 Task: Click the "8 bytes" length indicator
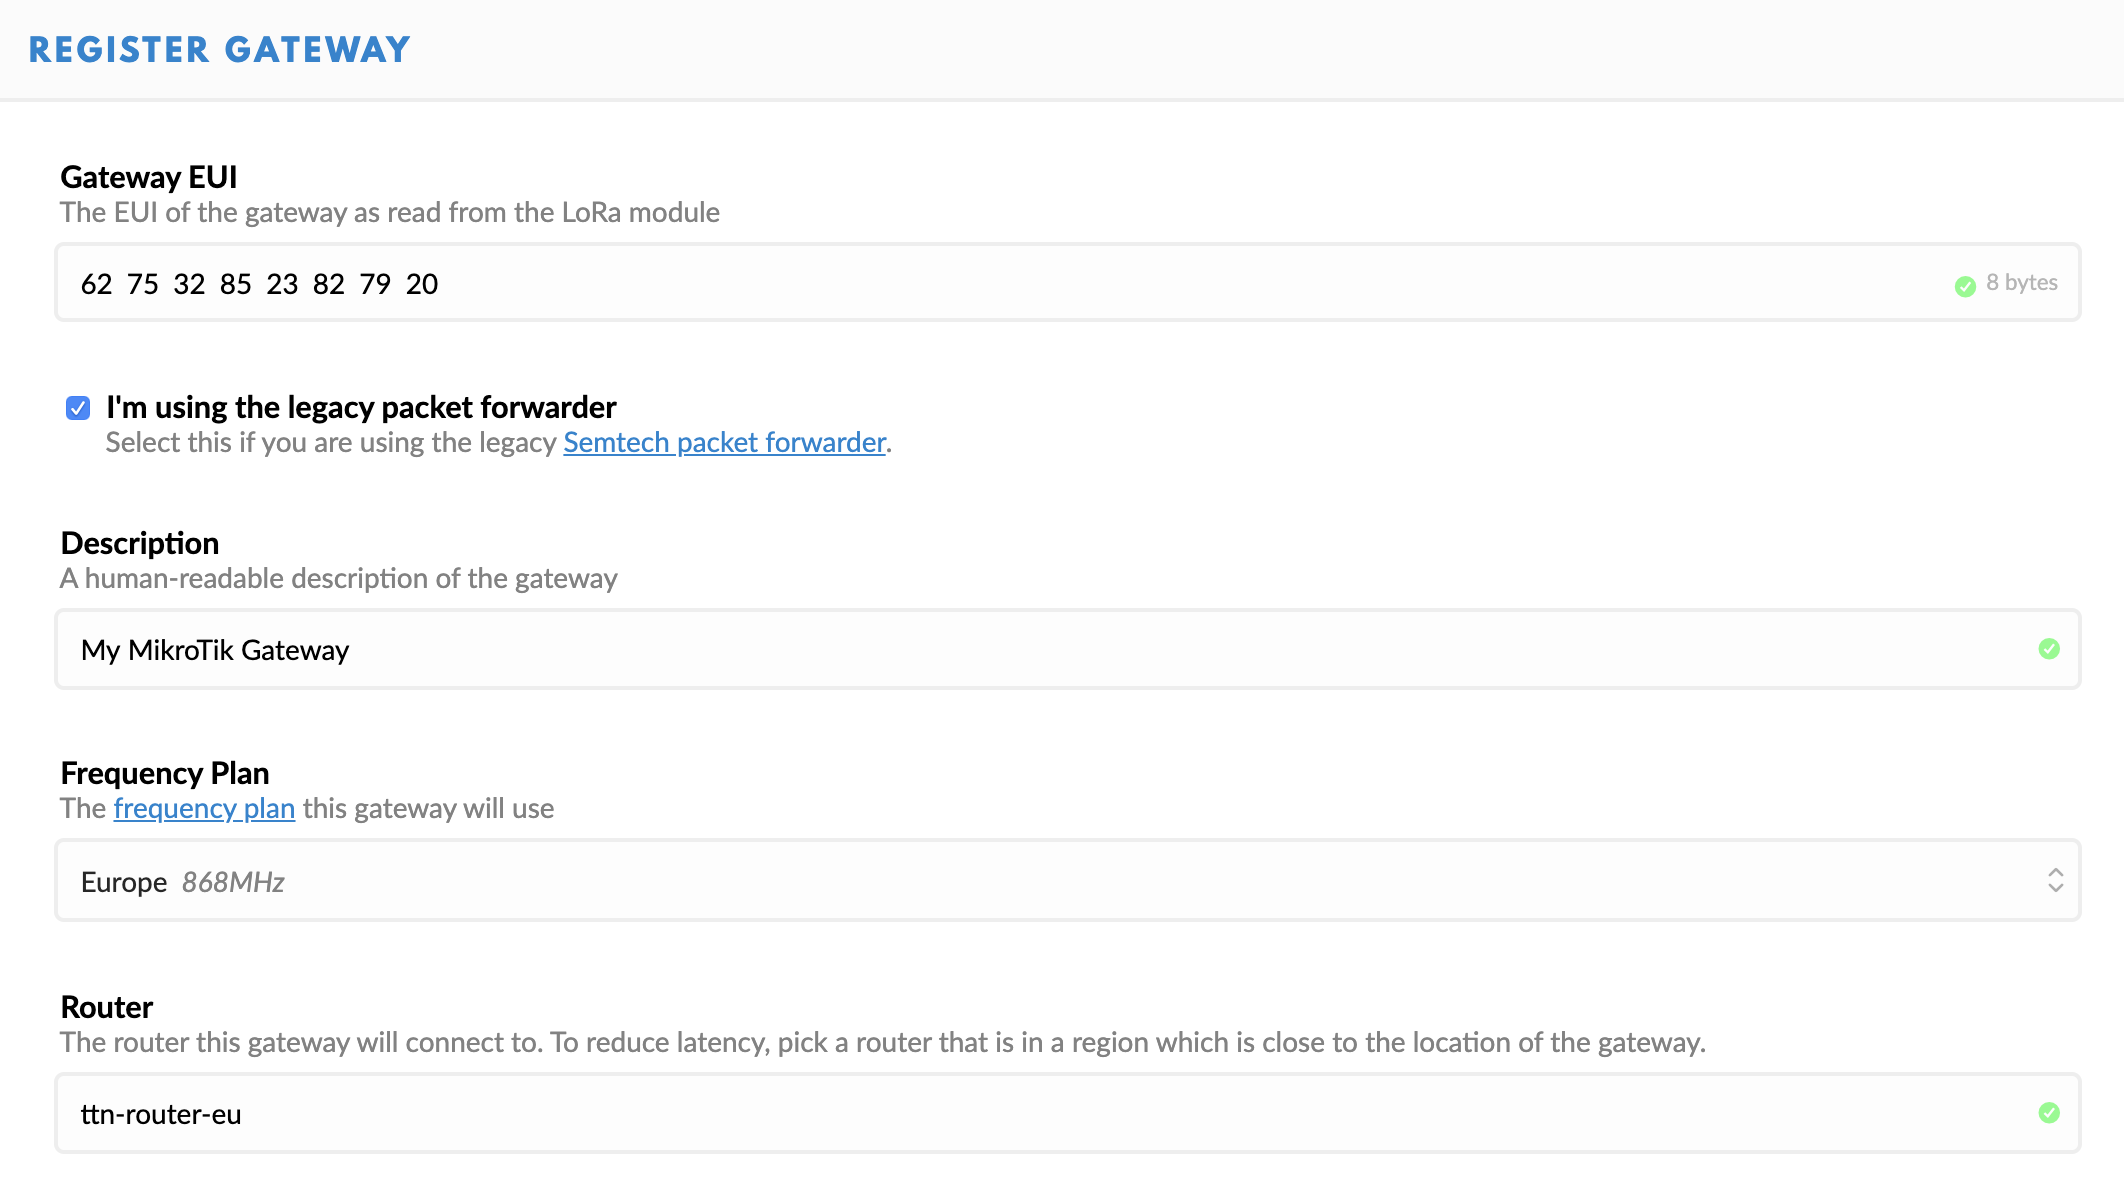(2021, 283)
